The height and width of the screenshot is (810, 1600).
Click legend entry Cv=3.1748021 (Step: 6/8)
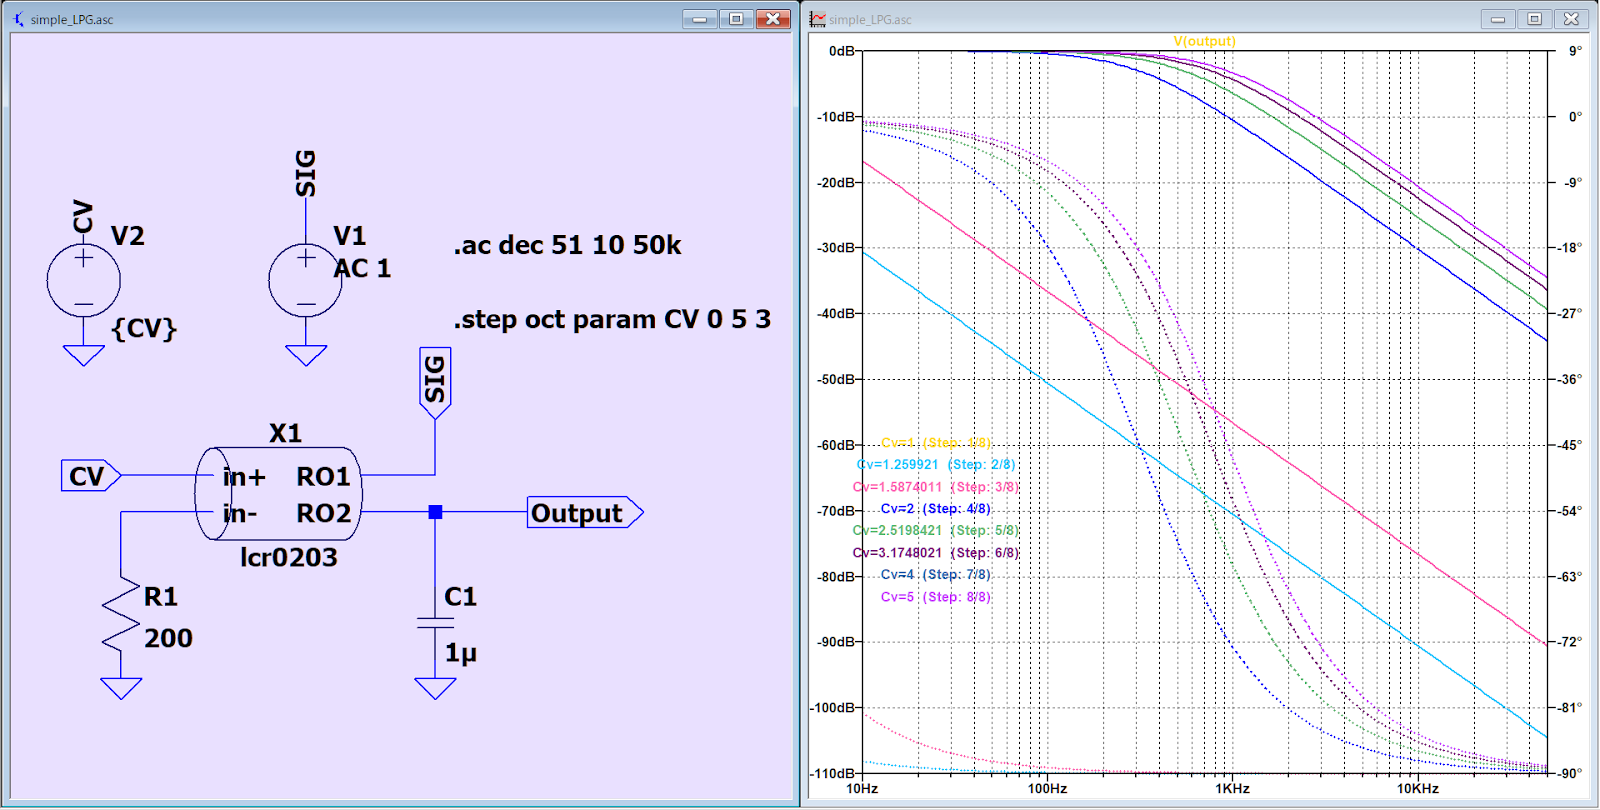[936, 552]
